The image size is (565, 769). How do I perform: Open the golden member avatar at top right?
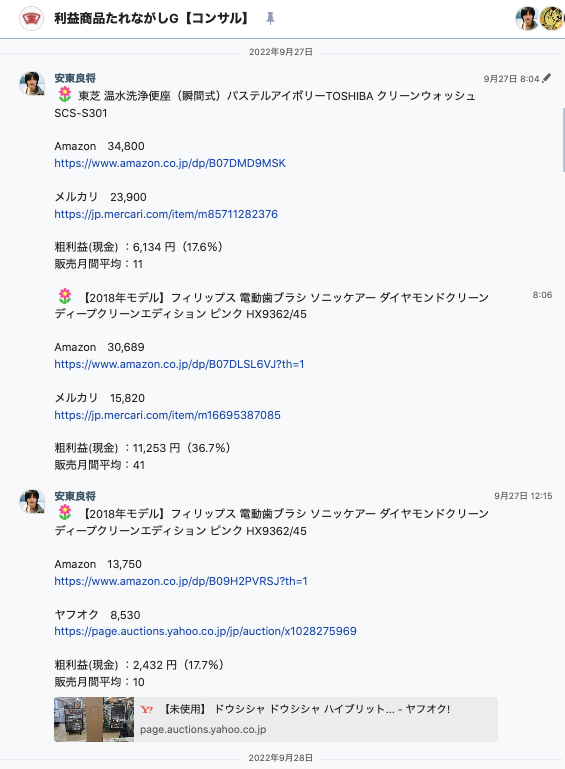pyautogui.click(x=552, y=19)
